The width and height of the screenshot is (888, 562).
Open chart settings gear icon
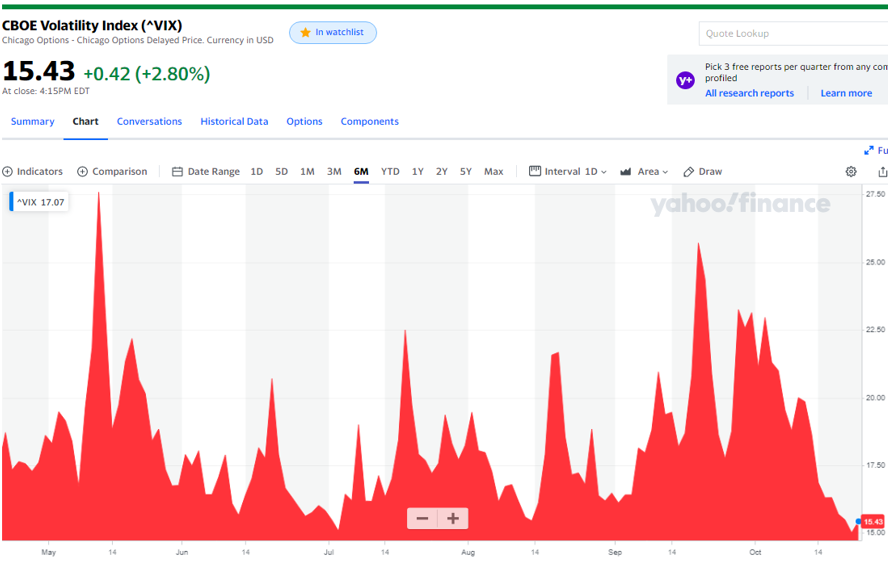coord(851,172)
